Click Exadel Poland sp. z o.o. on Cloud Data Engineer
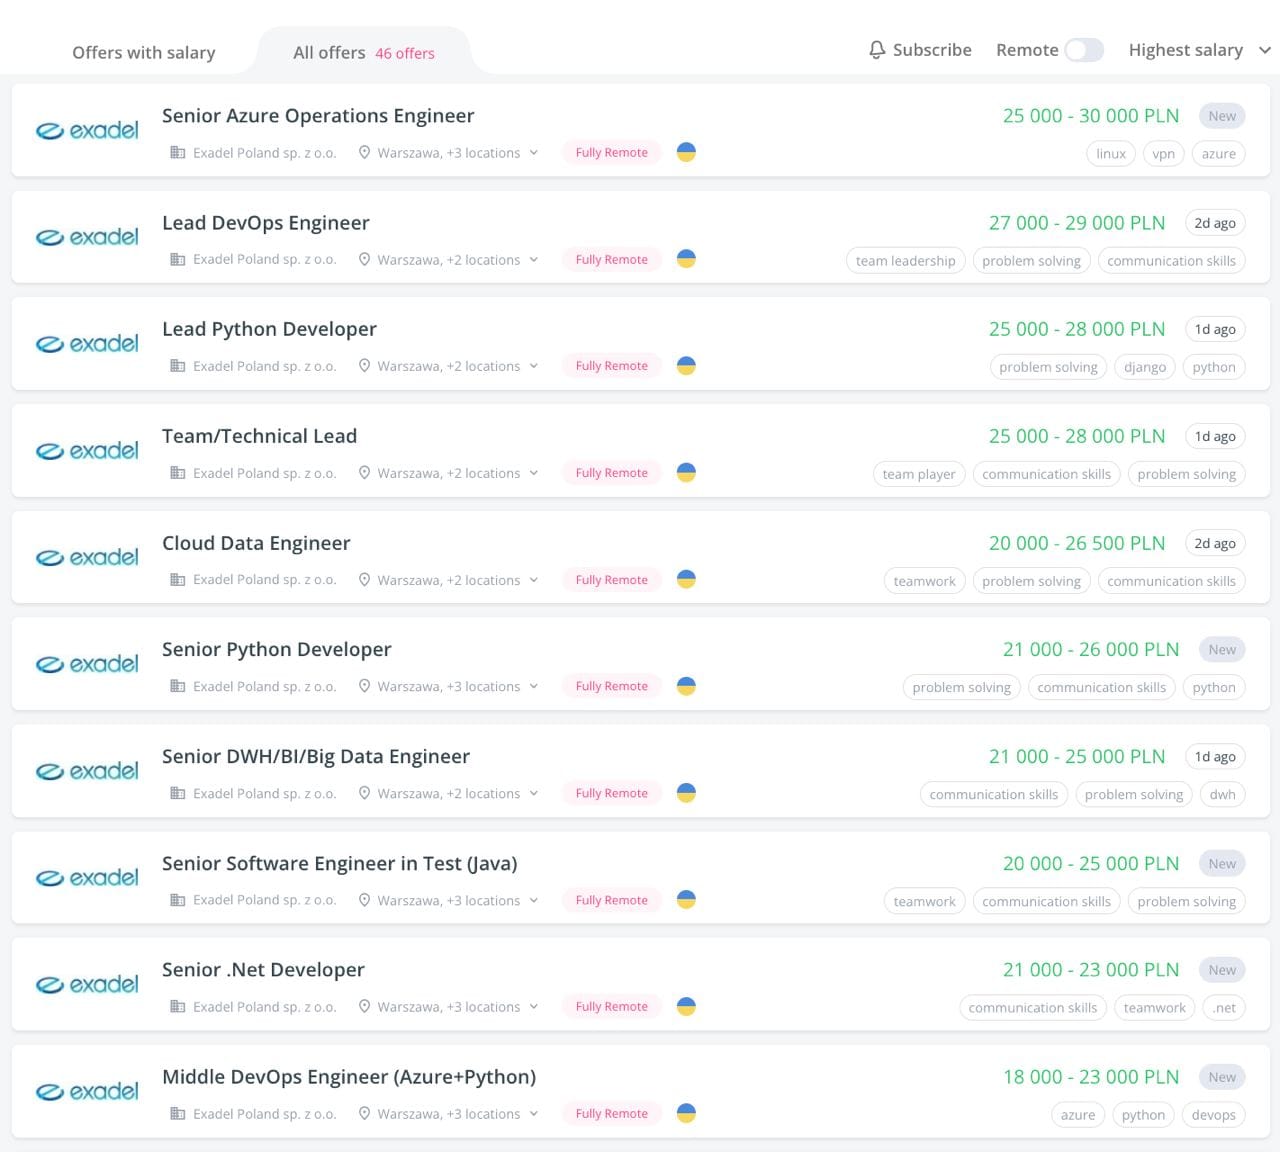 265,580
